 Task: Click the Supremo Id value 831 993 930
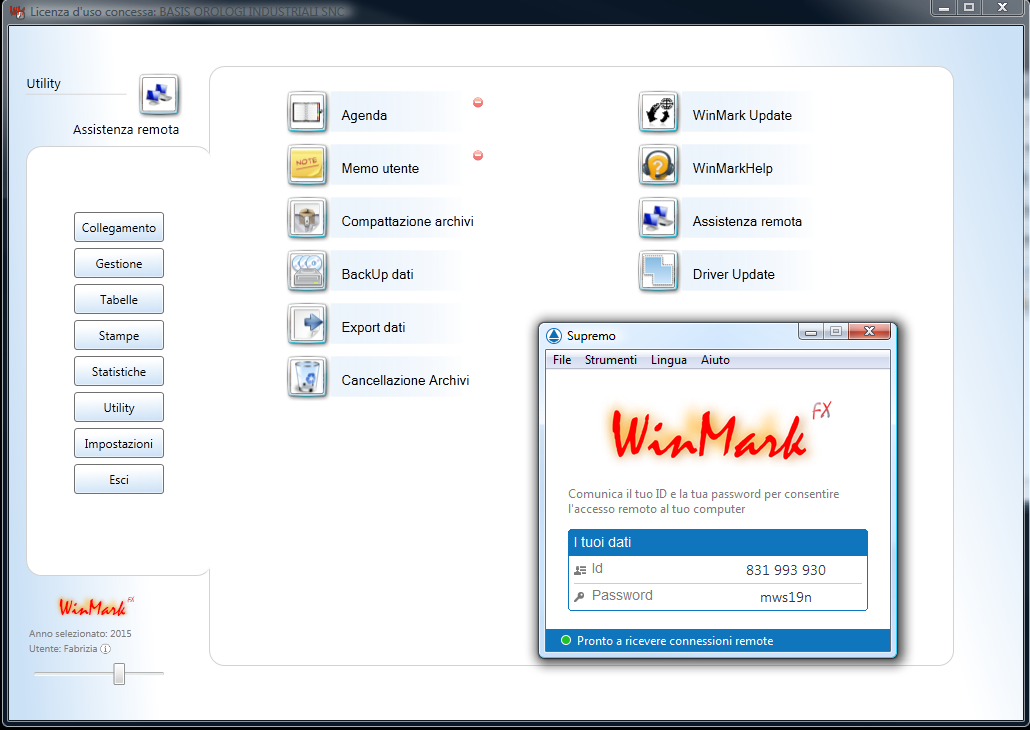coord(786,570)
